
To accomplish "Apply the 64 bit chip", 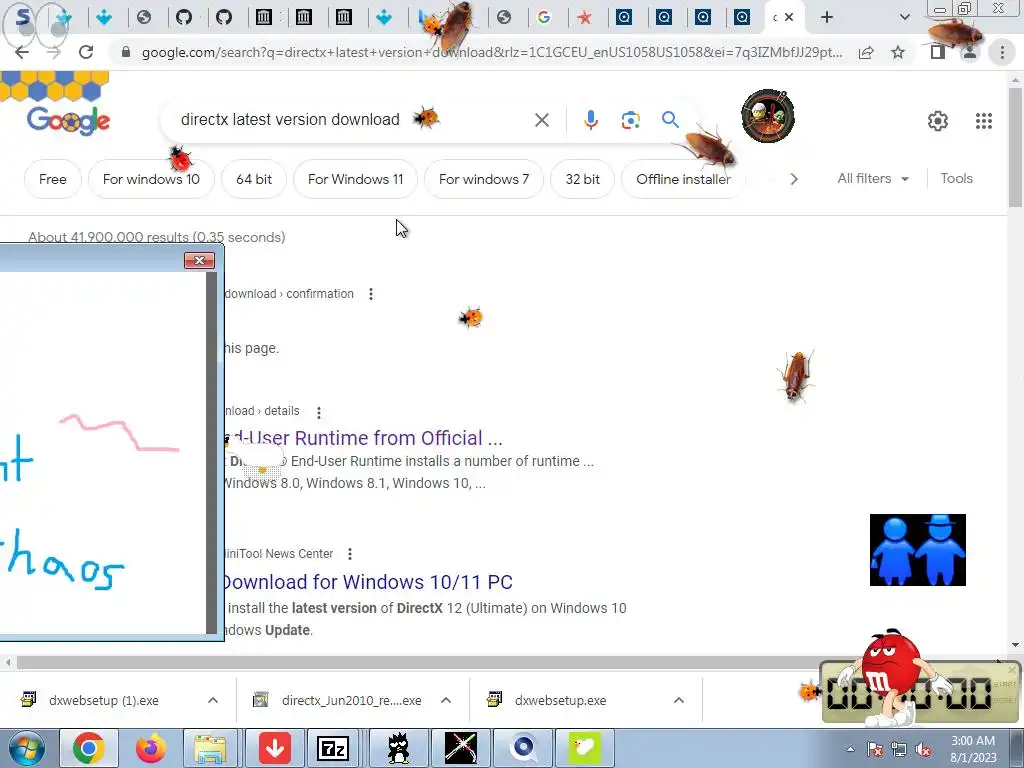I will click(254, 179).
